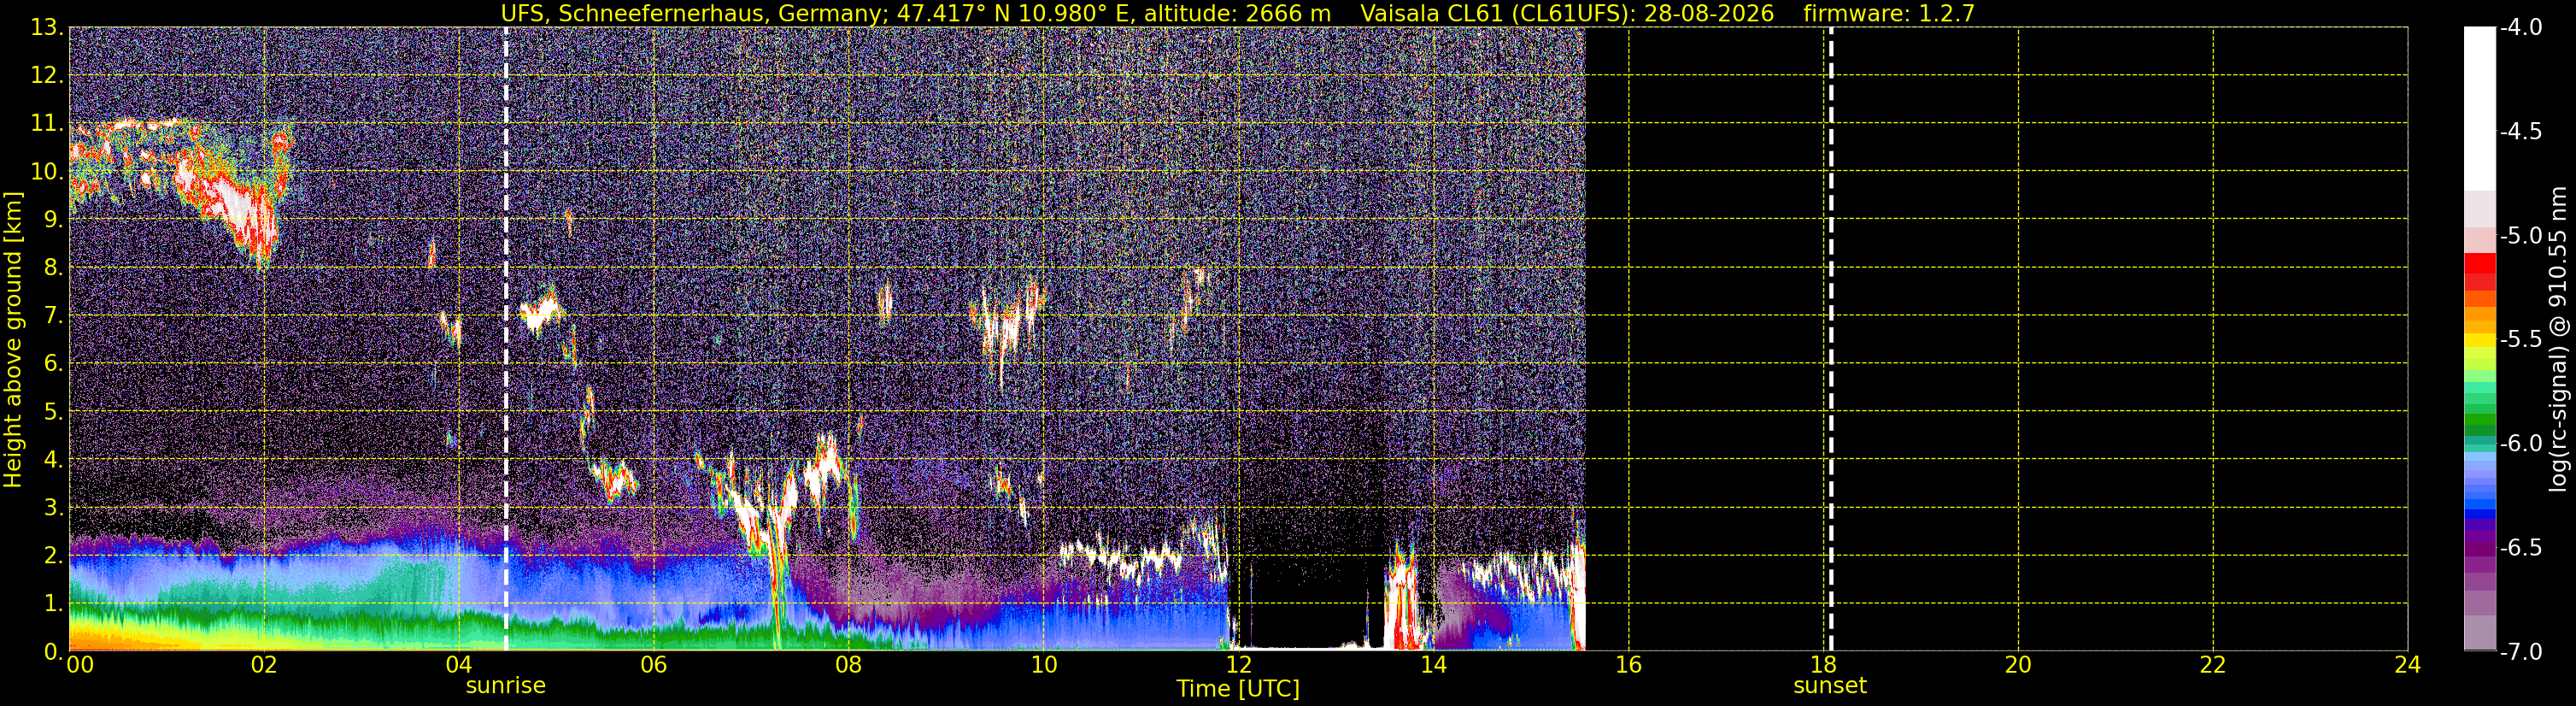Click the colorbar label '-6.5'
This screenshot has height=706, width=2576.
[2520, 548]
